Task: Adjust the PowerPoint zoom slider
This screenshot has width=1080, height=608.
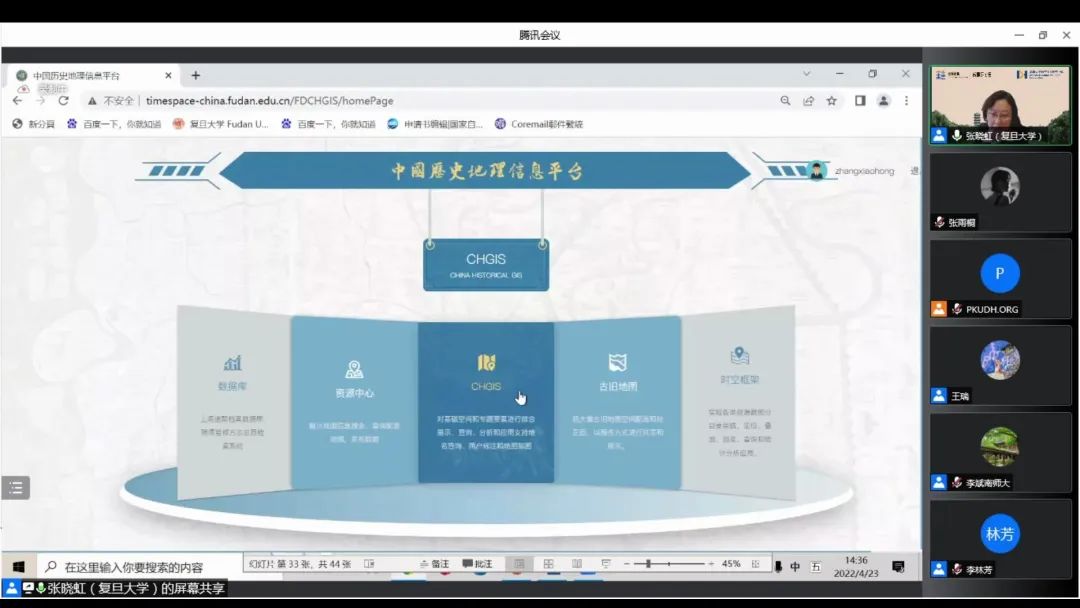Action: (x=649, y=564)
